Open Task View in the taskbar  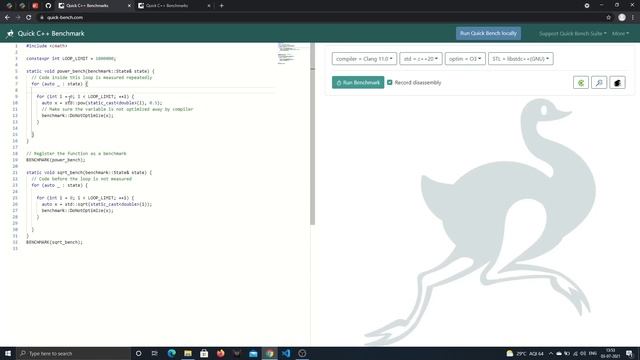pyautogui.click(x=155, y=353)
